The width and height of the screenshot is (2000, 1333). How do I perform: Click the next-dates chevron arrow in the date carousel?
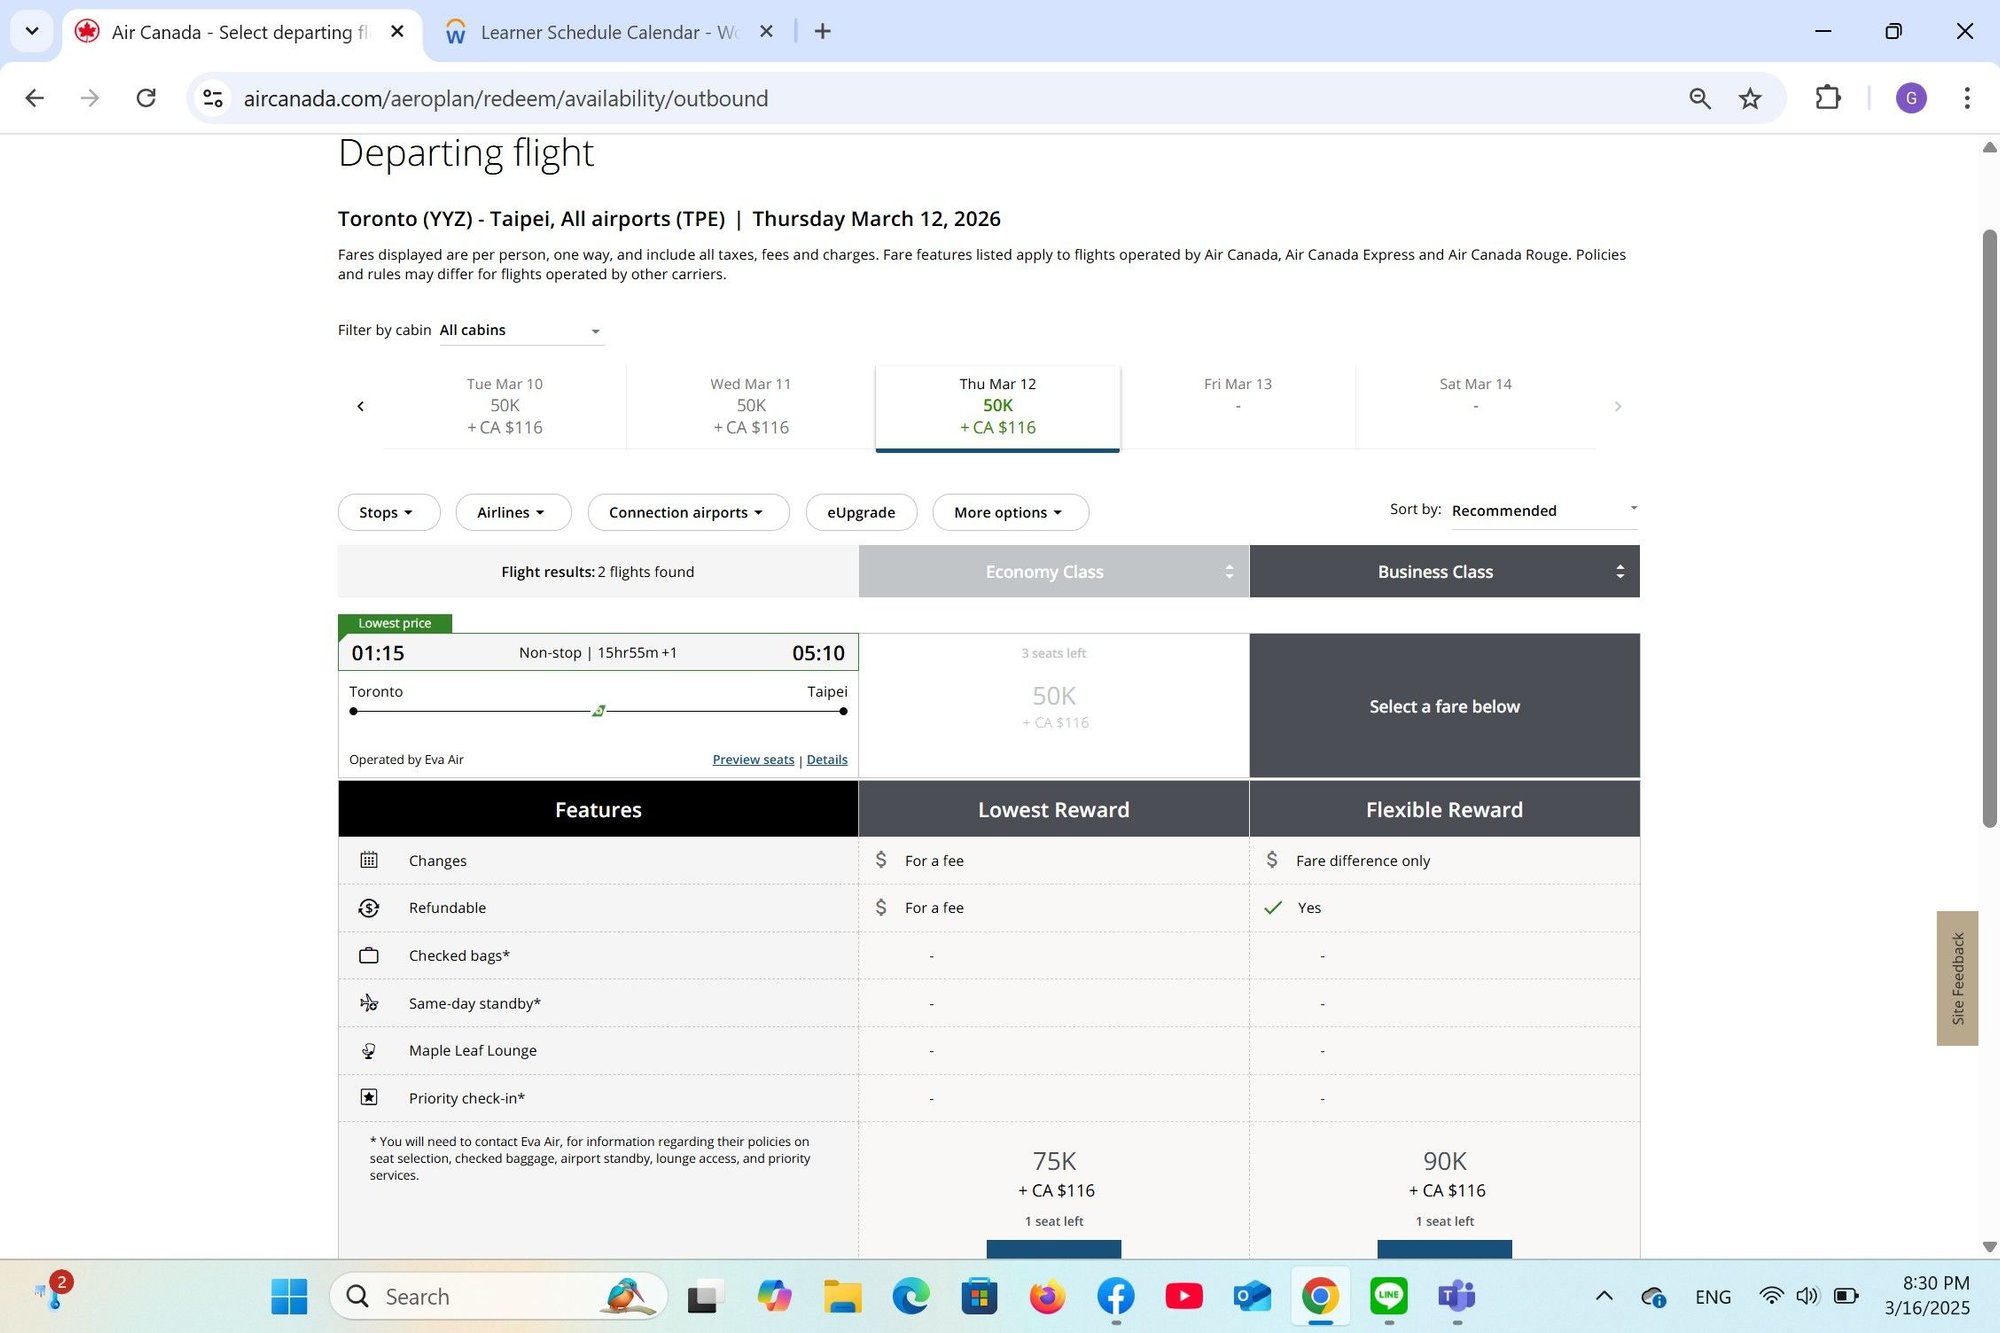tap(1618, 405)
